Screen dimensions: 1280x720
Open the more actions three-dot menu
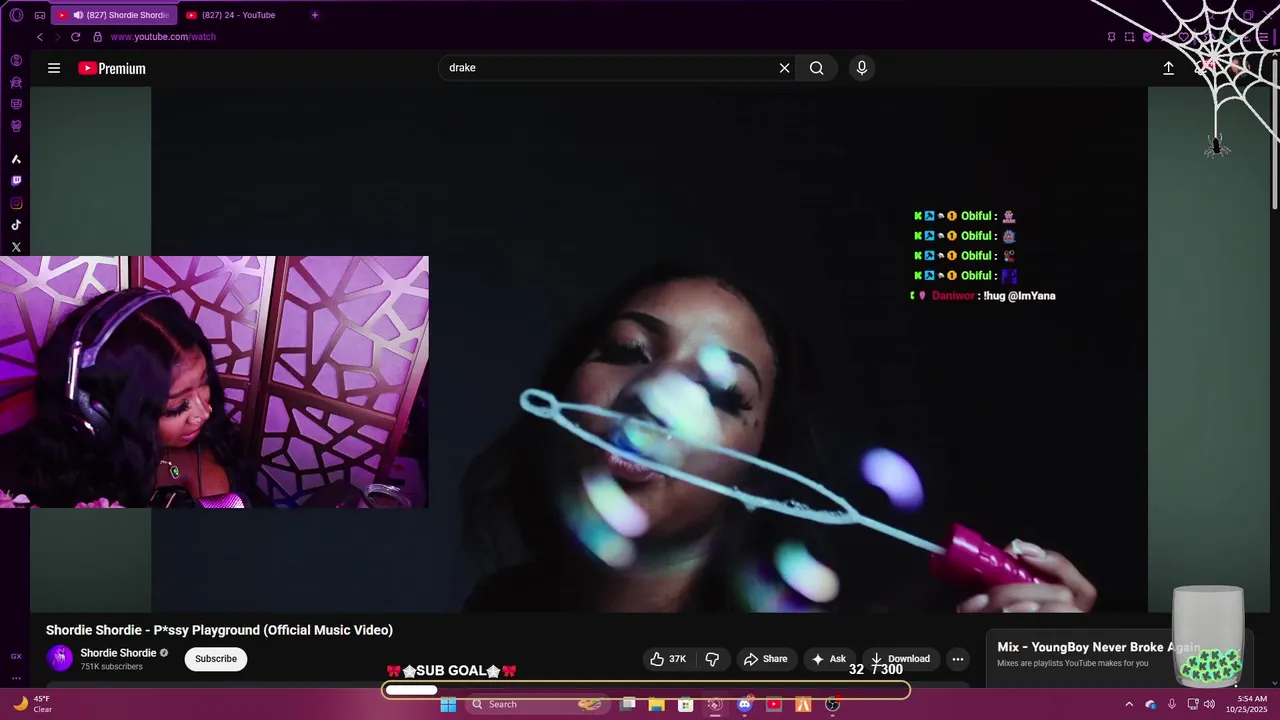pos(958,659)
